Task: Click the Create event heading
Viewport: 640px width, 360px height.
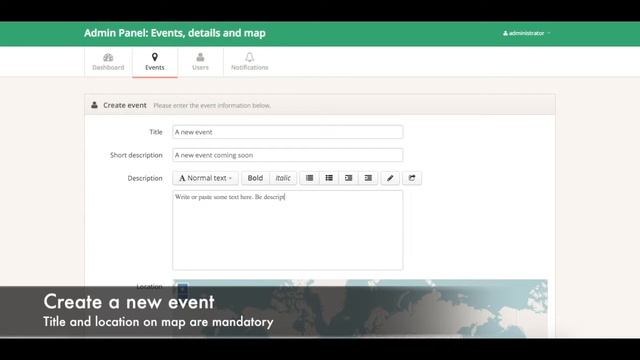Action: pyautogui.click(x=125, y=105)
